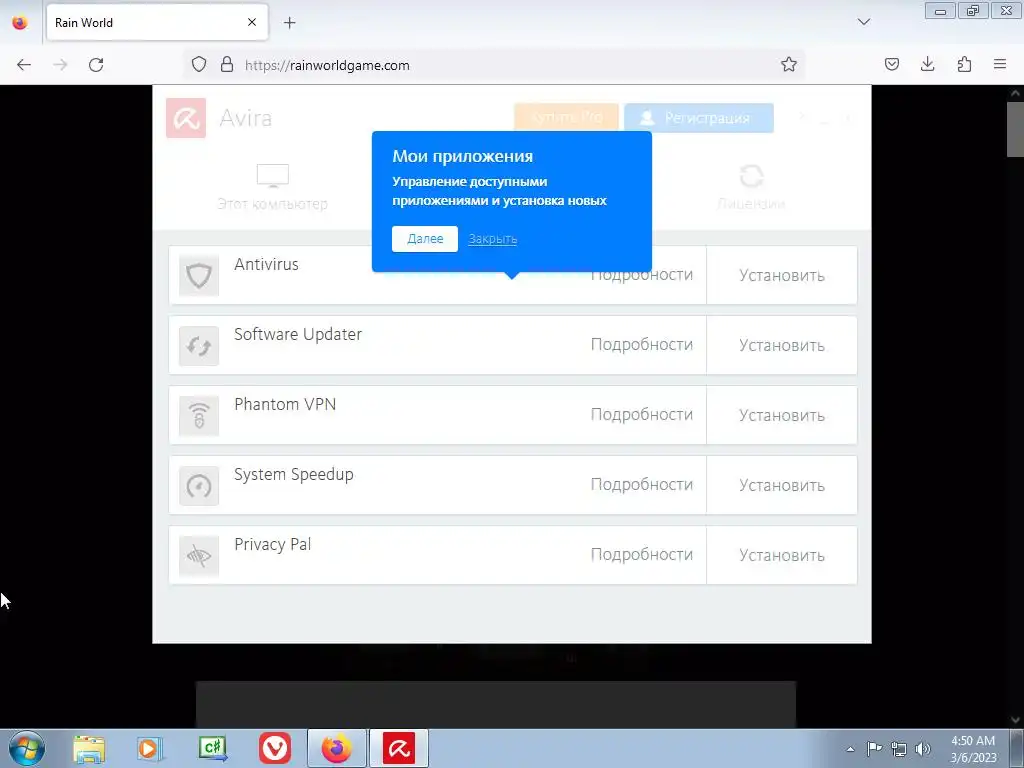The width and height of the screenshot is (1024, 768).
Task: Click the site security padlock icon
Action: click(227, 65)
